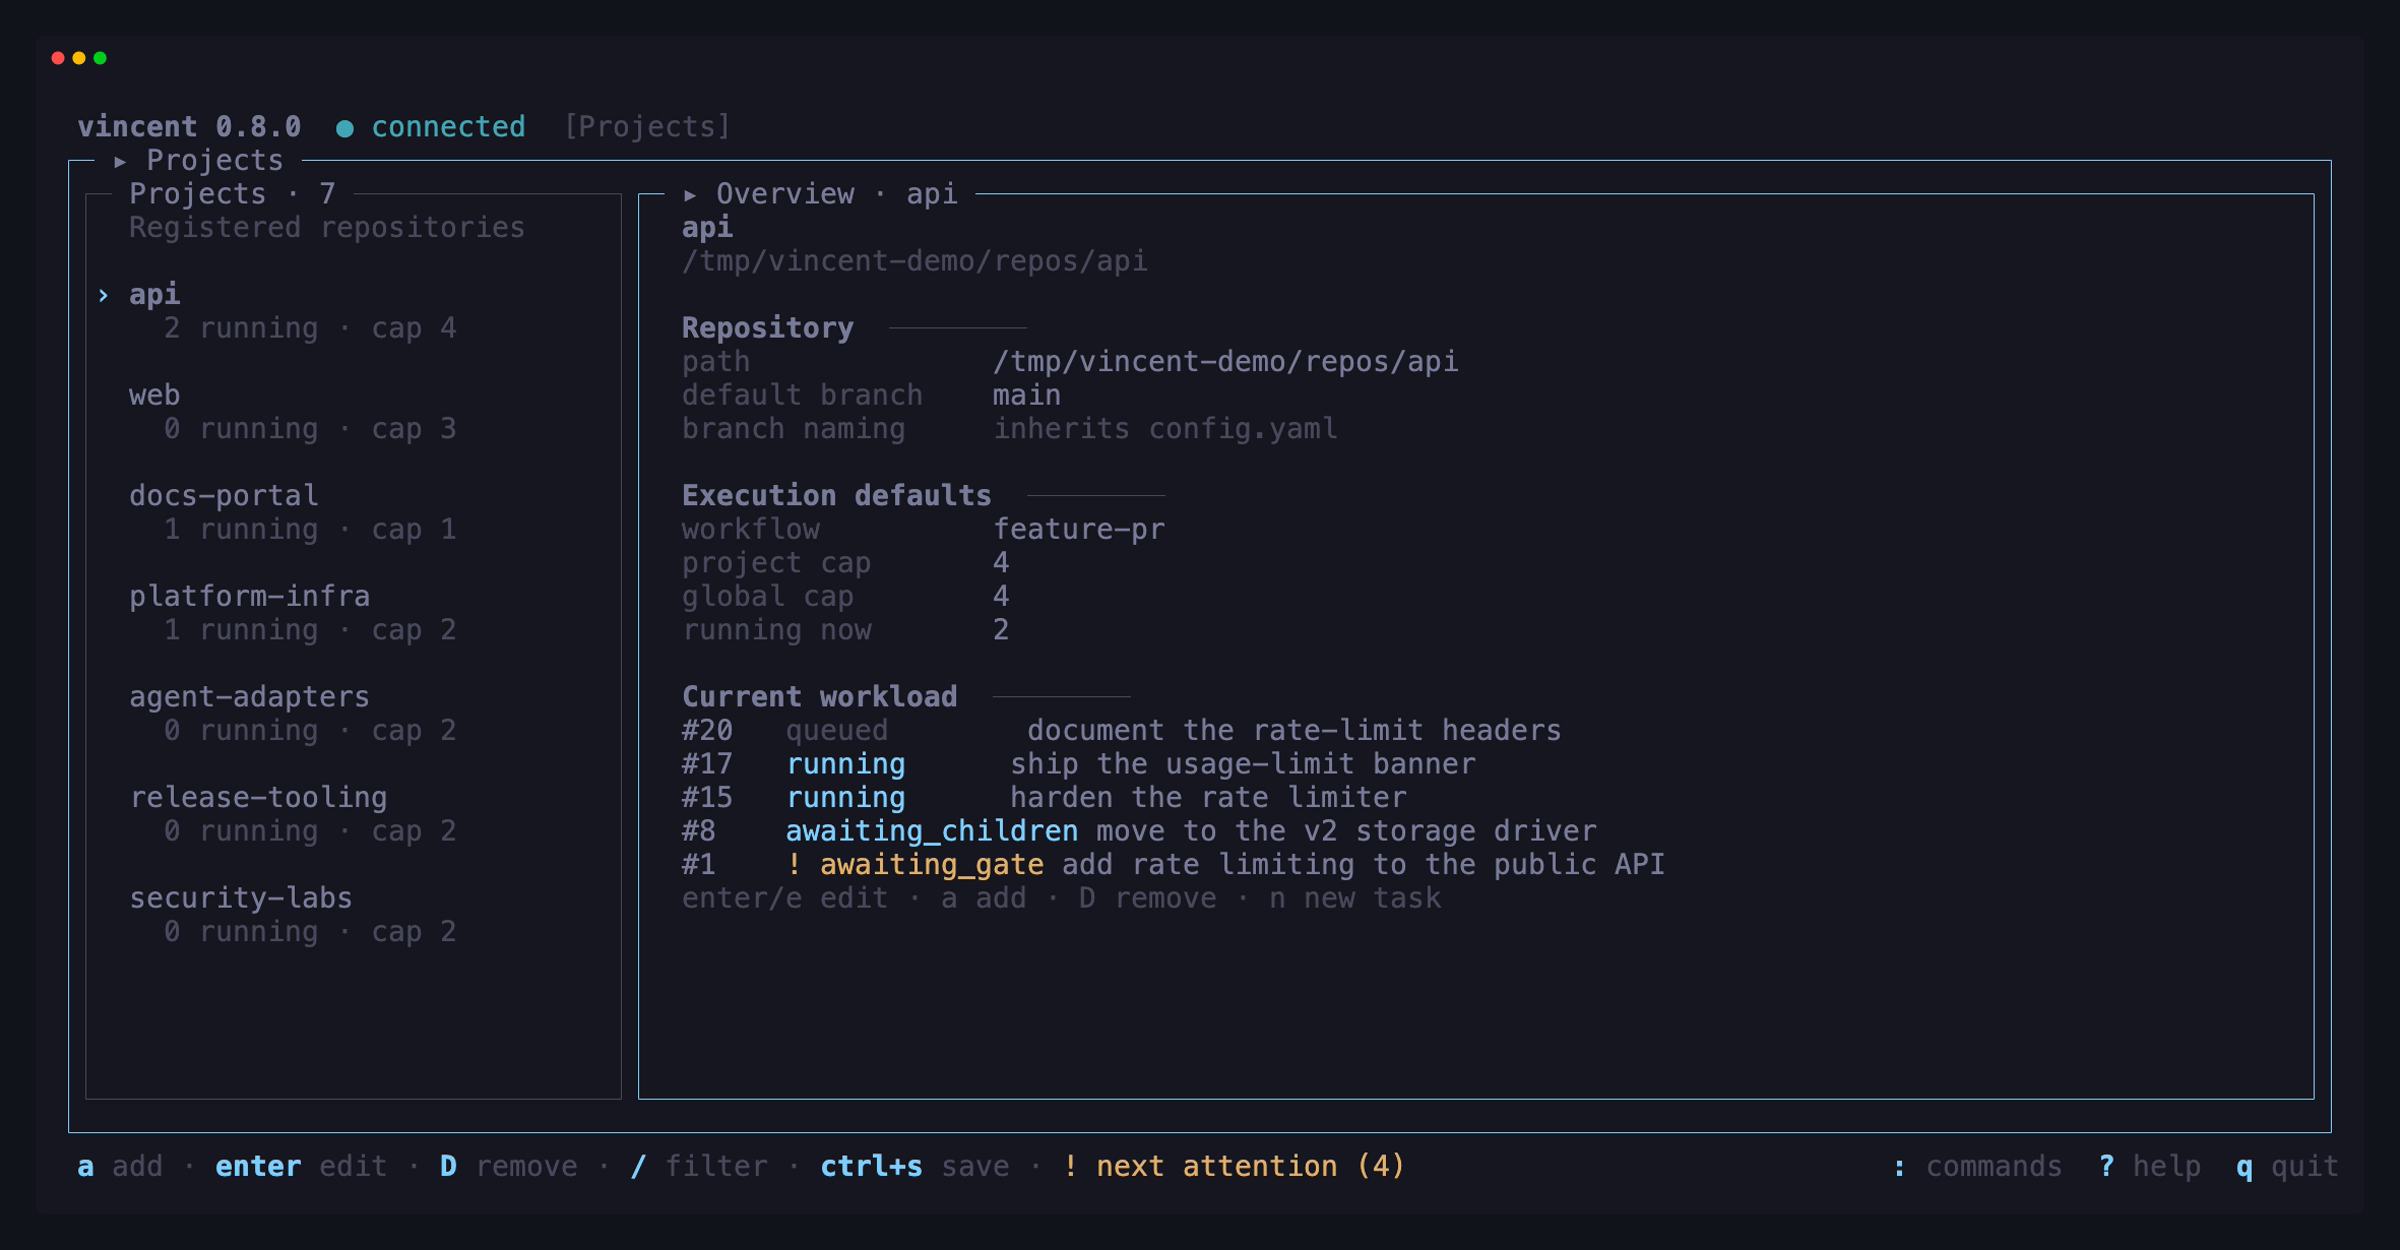Click the '/ filter' footer shortcut
Viewport: 2400px width, 1250px height.
click(x=699, y=1166)
